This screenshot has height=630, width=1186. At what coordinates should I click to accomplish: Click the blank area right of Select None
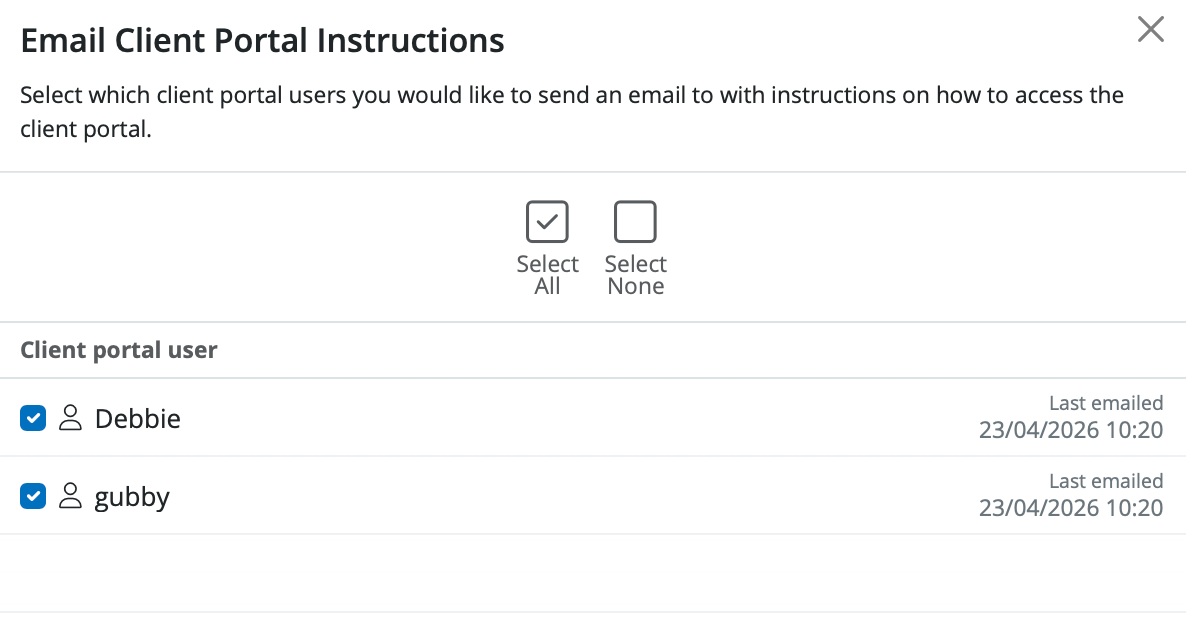pos(900,247)
